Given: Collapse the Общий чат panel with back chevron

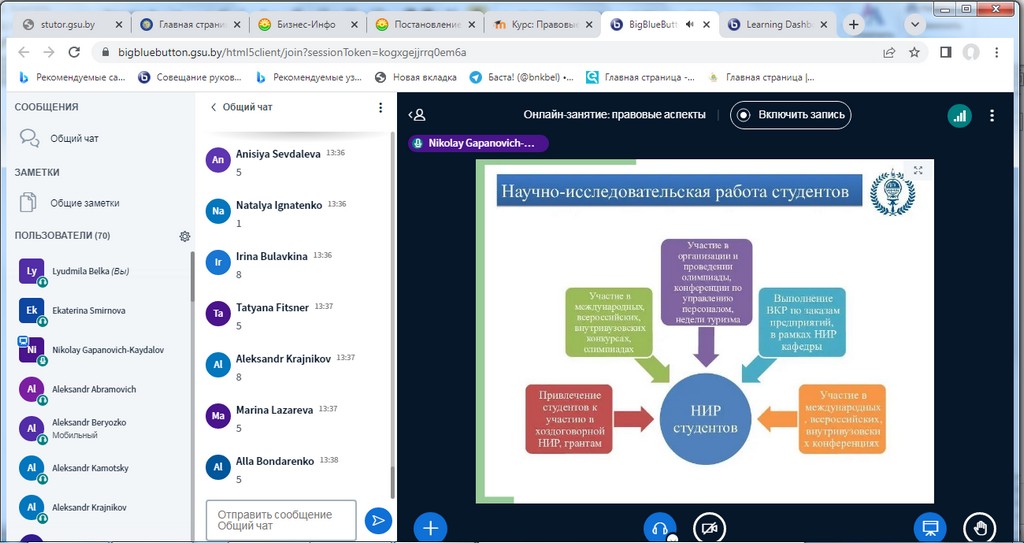Looking at the screenshot, I should click(213, 107).
